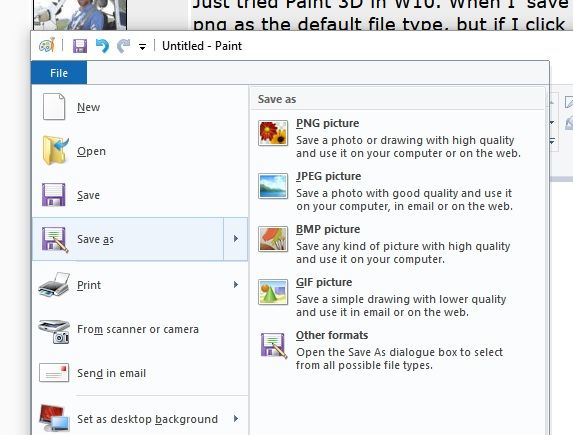The image size is (573, 435).
Task: Click the blank page New icon
Action: click(x=54, y=107)
